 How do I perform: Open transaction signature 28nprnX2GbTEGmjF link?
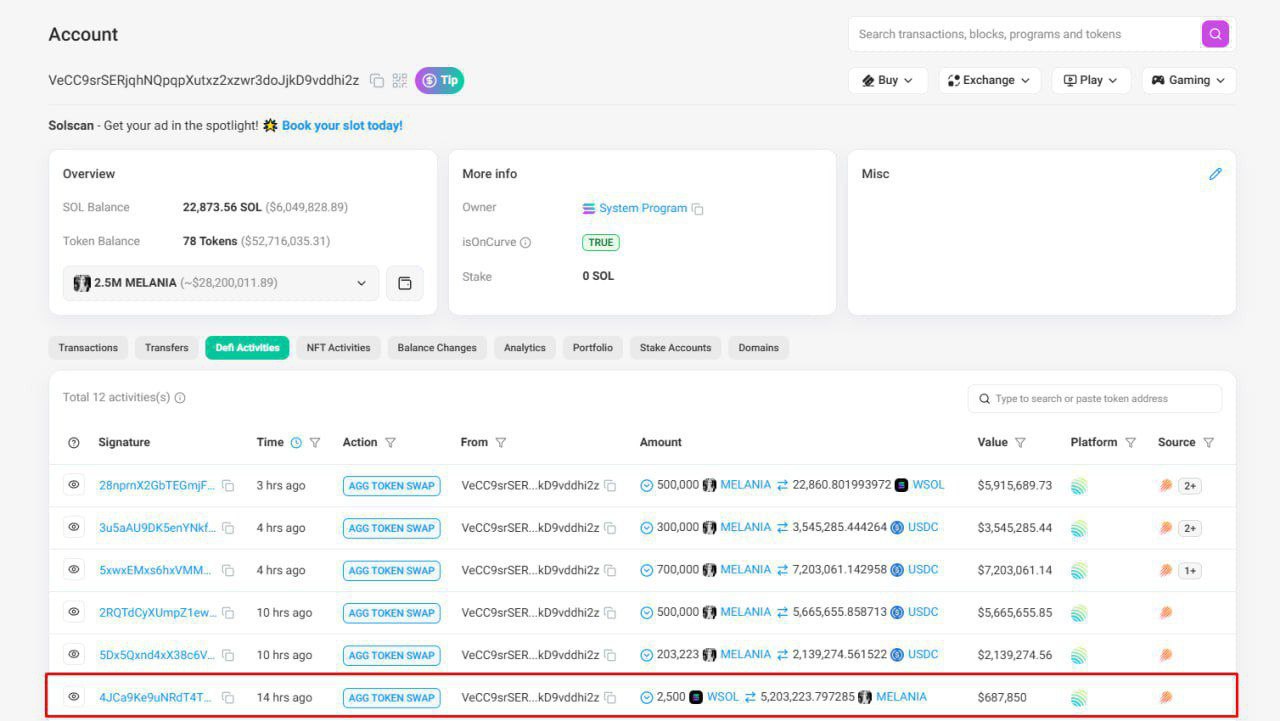[x=157, y=486]
